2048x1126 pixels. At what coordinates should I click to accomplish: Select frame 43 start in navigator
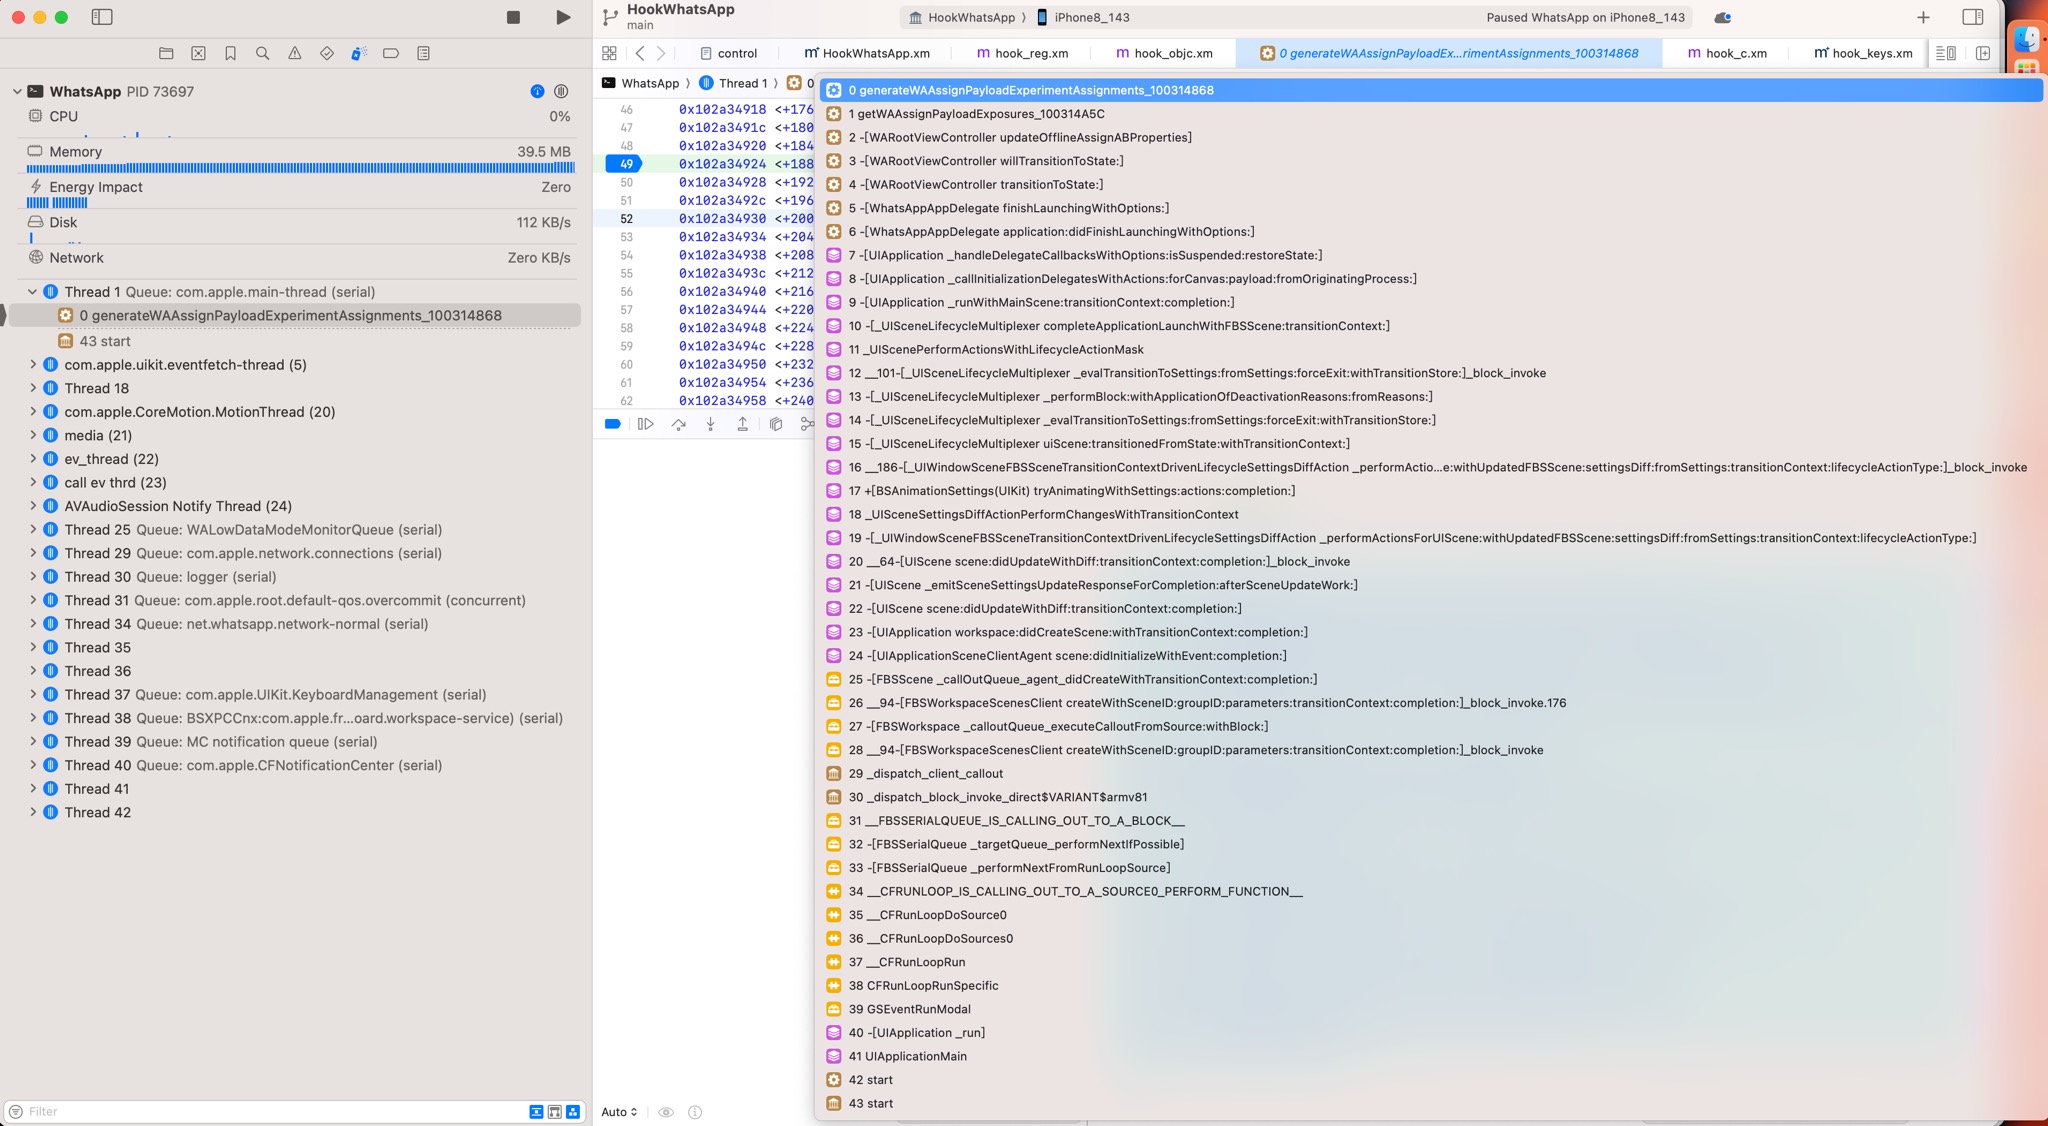click(105, 341)
